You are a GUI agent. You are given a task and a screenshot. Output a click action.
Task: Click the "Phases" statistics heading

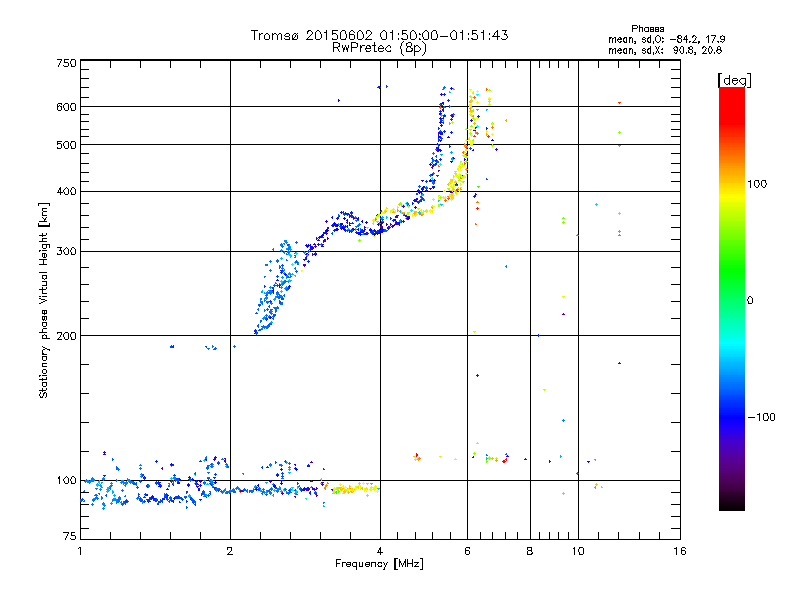point(647,29)
